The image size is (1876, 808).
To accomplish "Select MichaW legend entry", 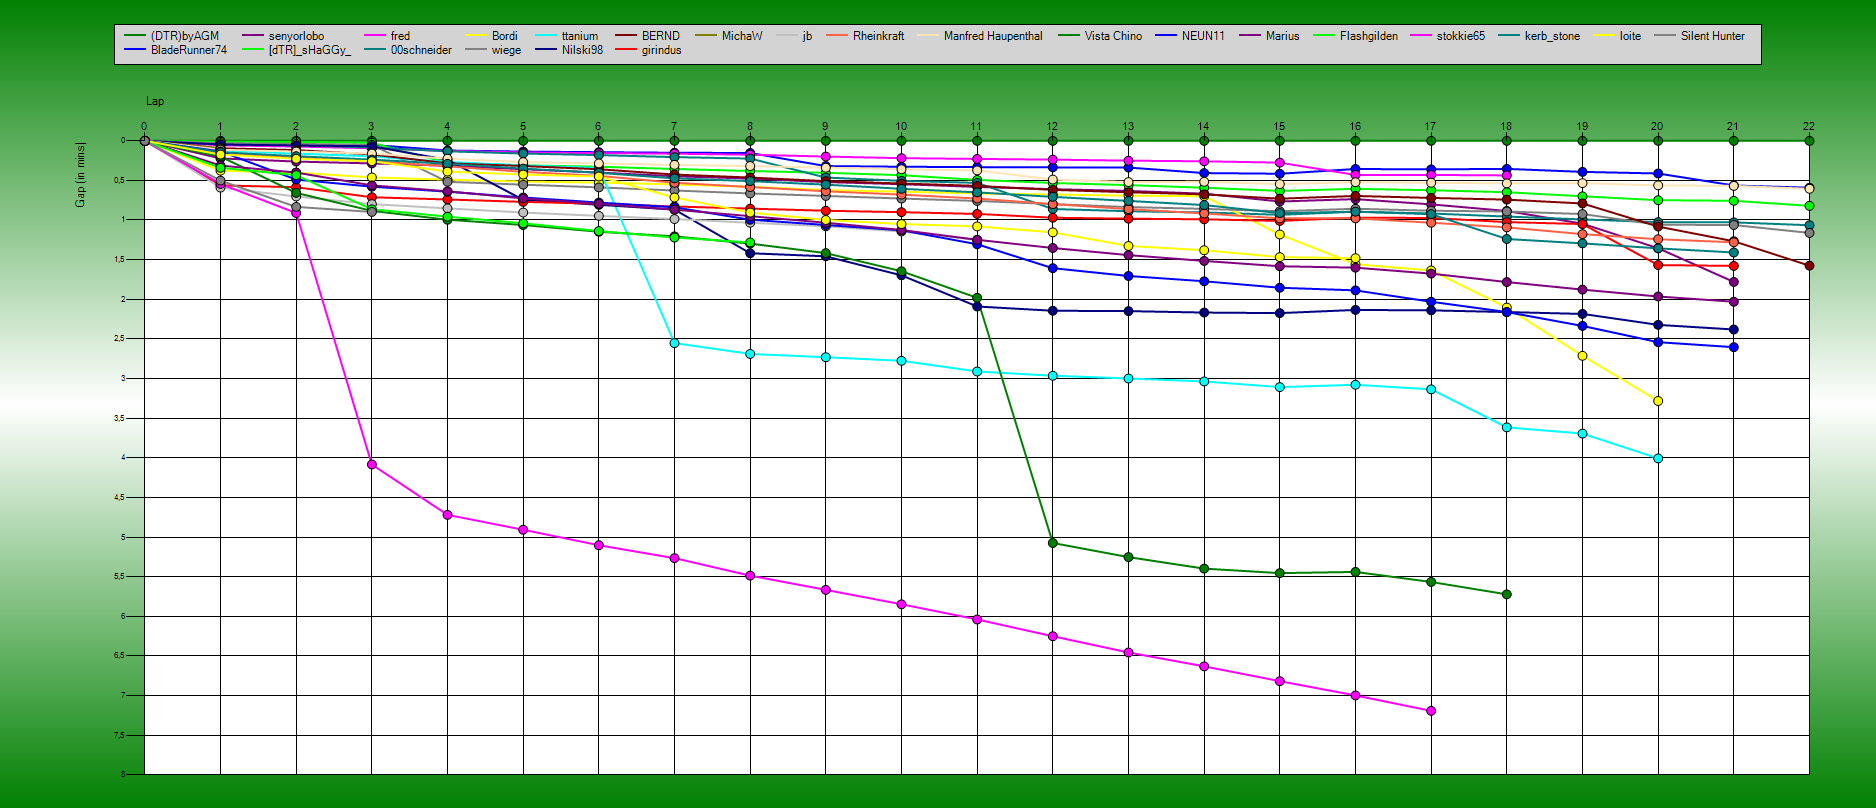I will [x=728, y=36].
